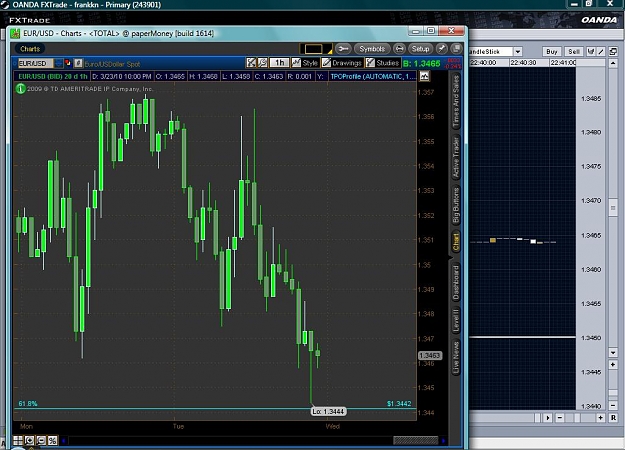Screen dimensions: 625x450
Task: Click the 22:40:30 time label in OANDA
Action: [523, 63]
